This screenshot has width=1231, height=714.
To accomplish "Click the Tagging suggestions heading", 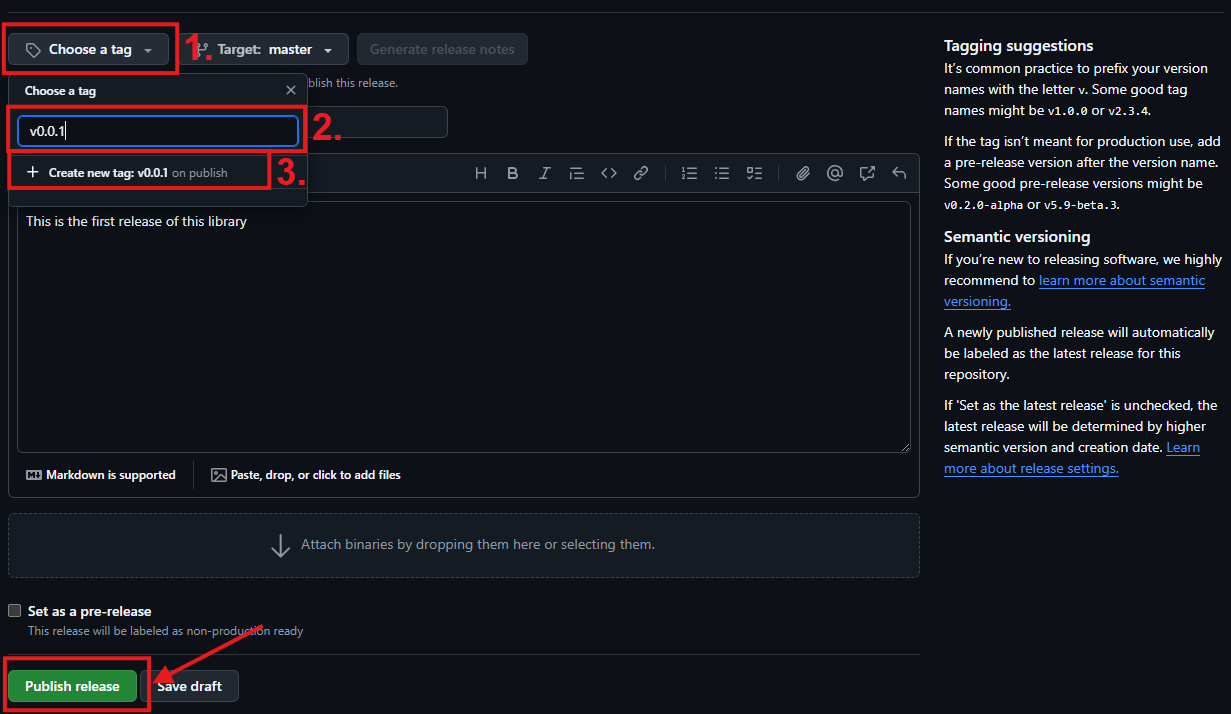I will click(1019, 45).
